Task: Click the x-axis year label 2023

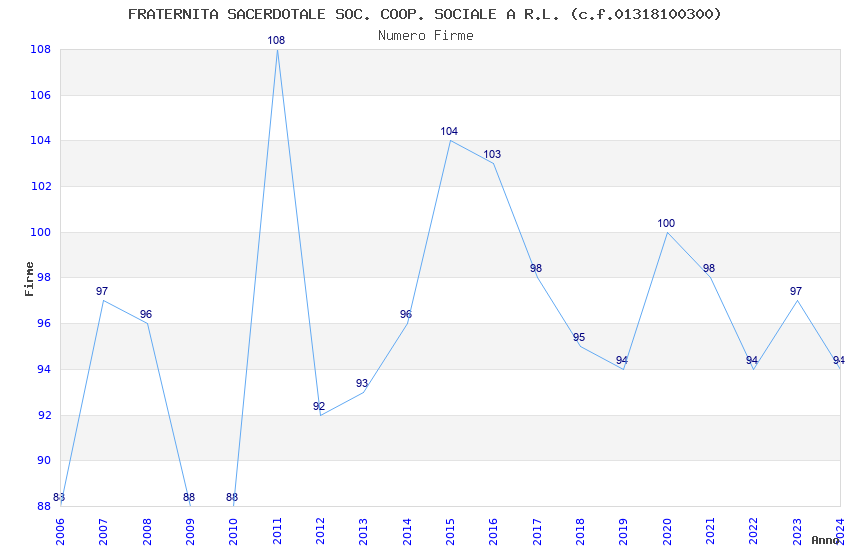Action: coord(797,531)
